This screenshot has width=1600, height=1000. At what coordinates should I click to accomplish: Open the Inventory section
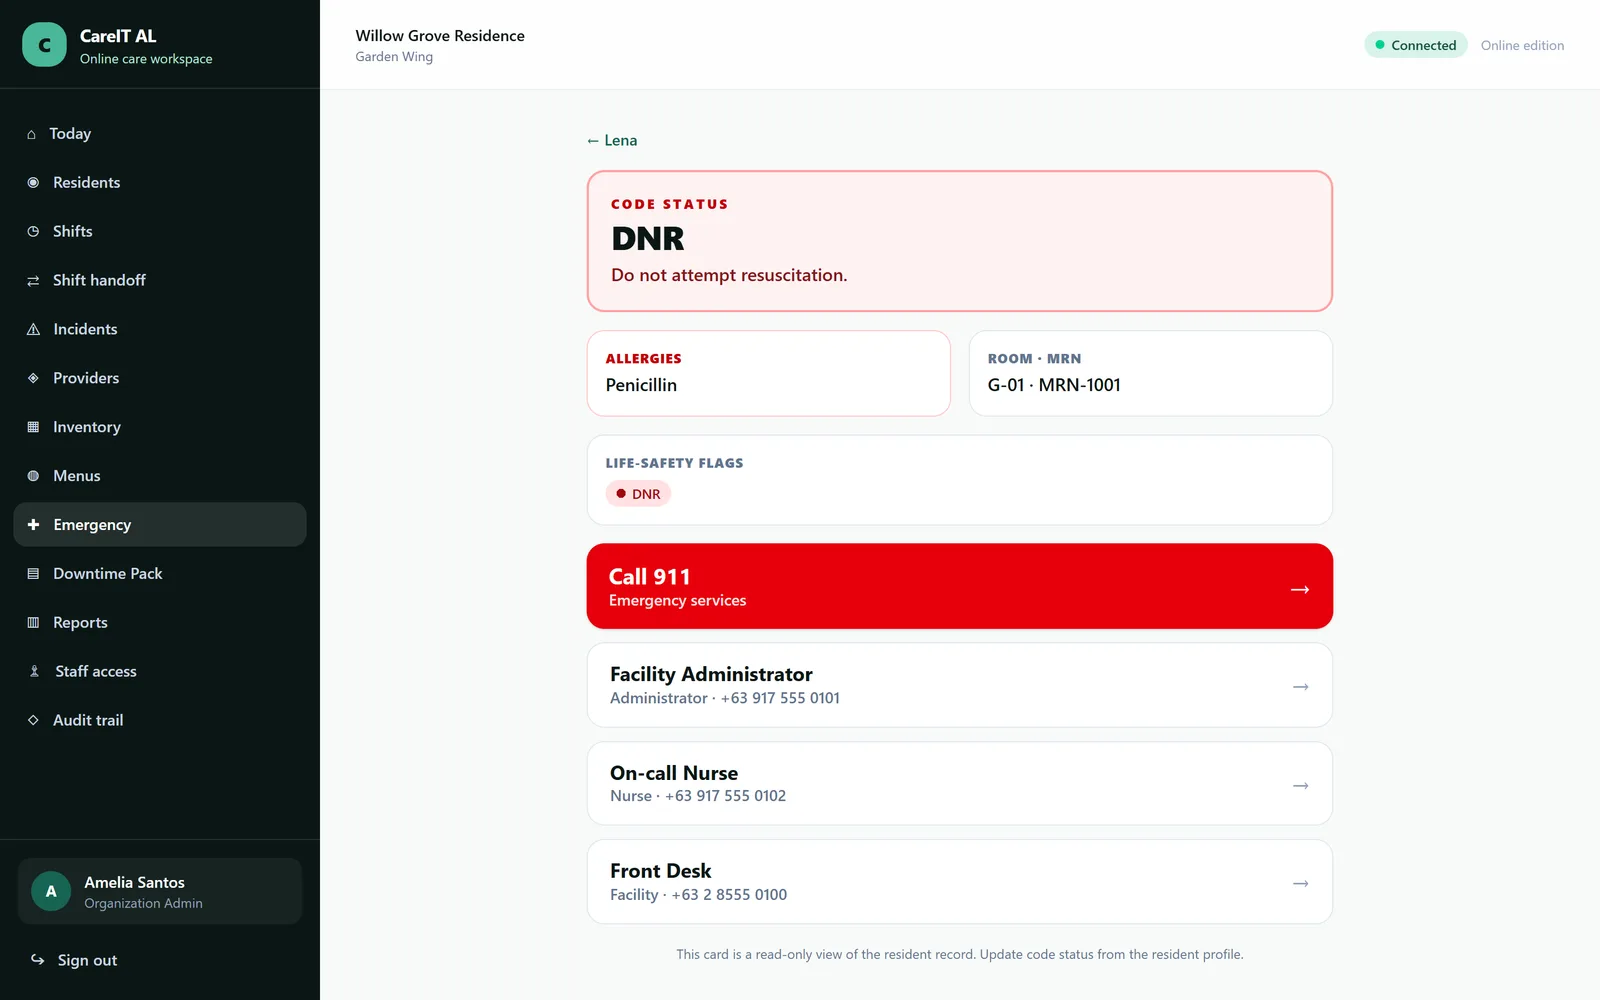160,427
